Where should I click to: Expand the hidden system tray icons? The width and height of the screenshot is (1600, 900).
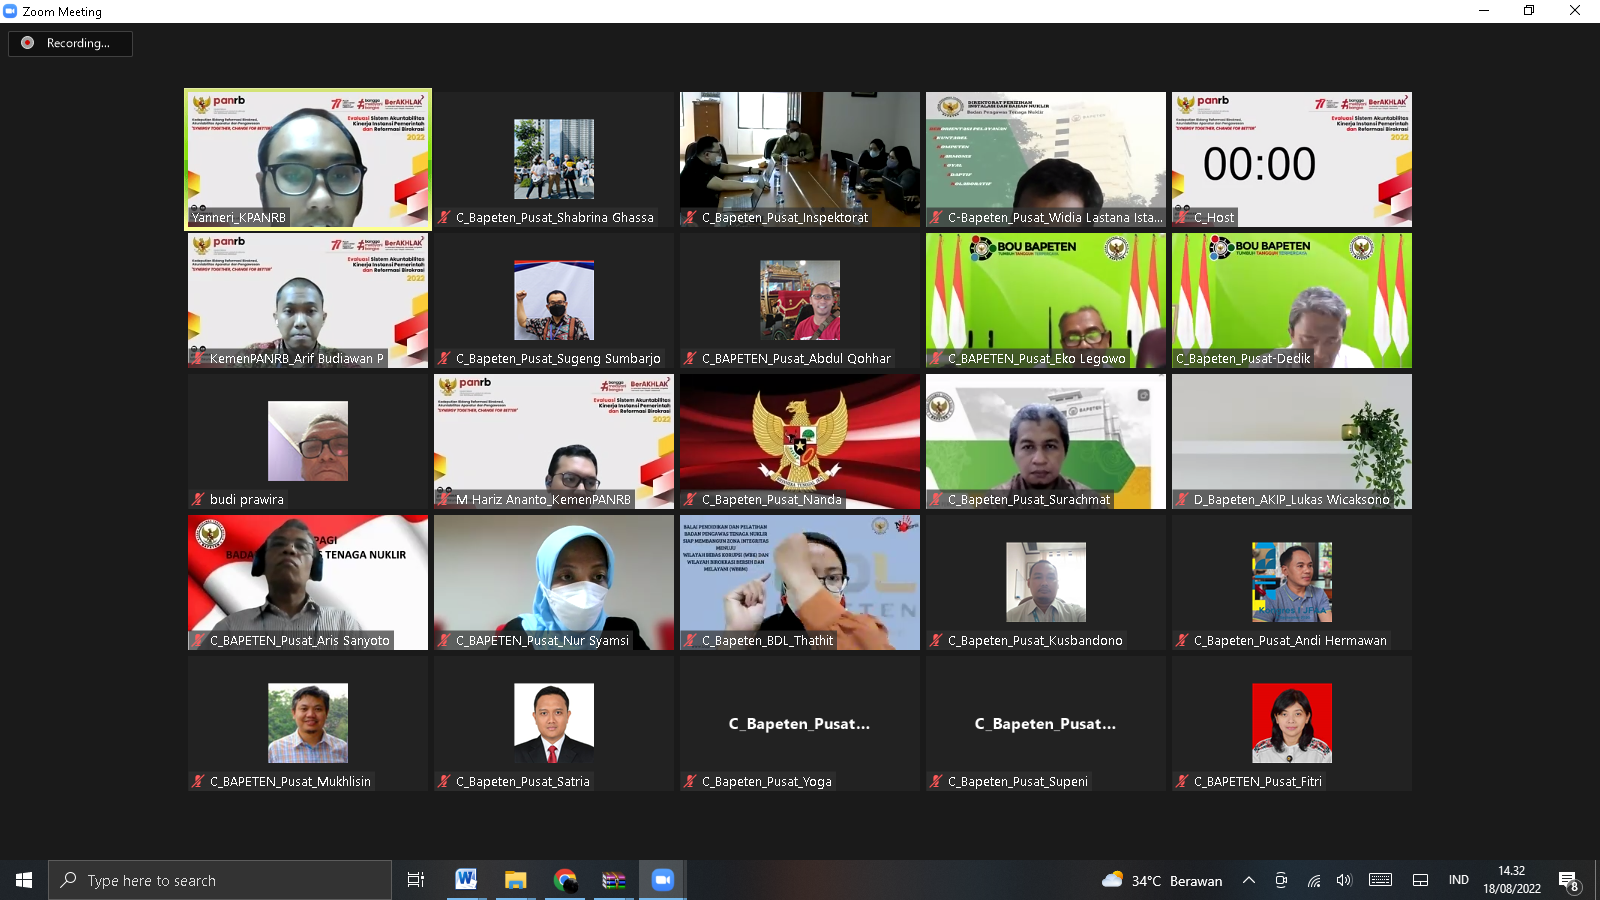point(1249,880)
